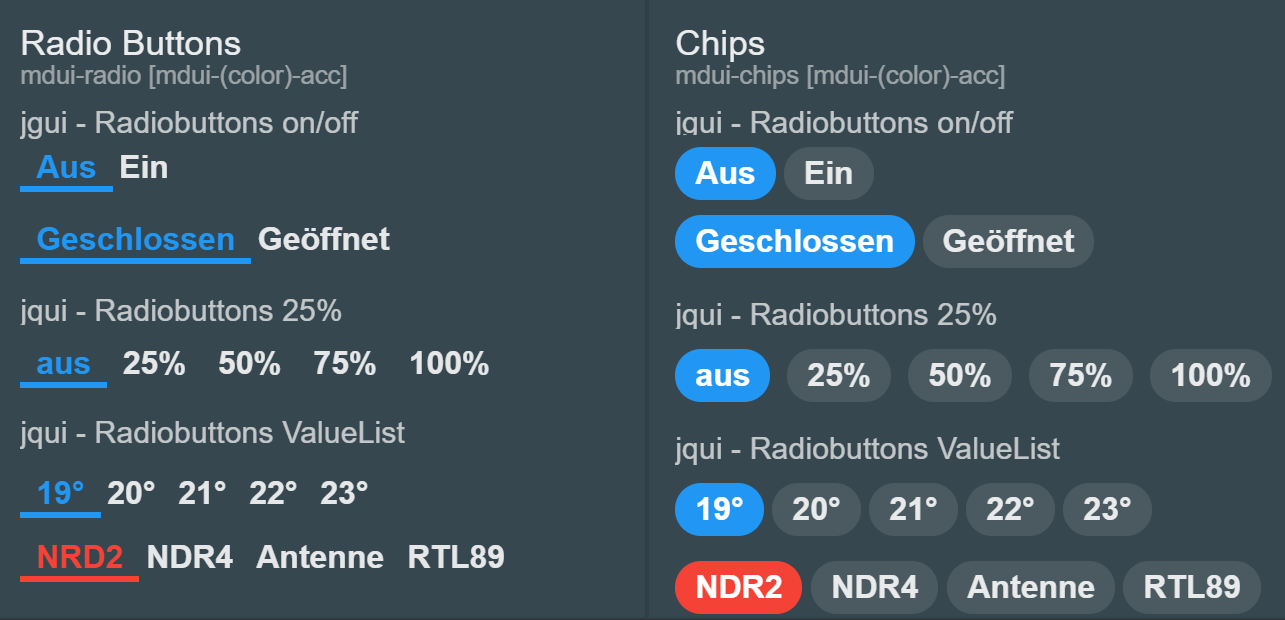Click the 'NDR4' chip
Viewport: 1285px width, 620px height.
pyautogui.click(x=874, y=587)
